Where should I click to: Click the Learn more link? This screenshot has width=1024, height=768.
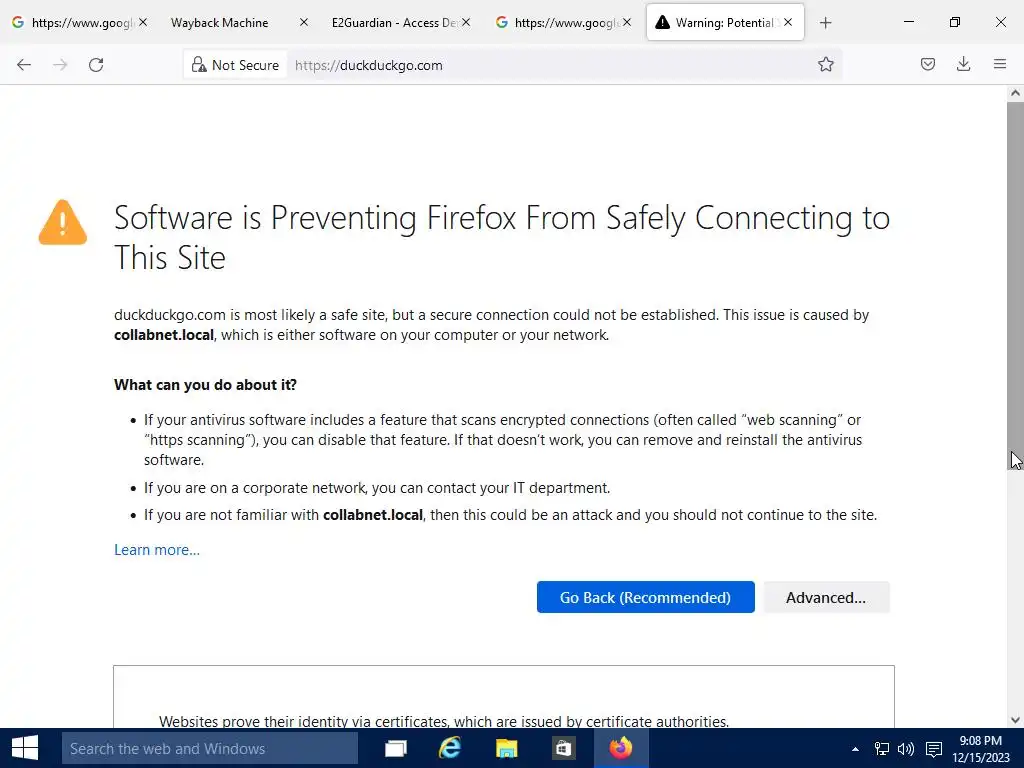(157, 550)
